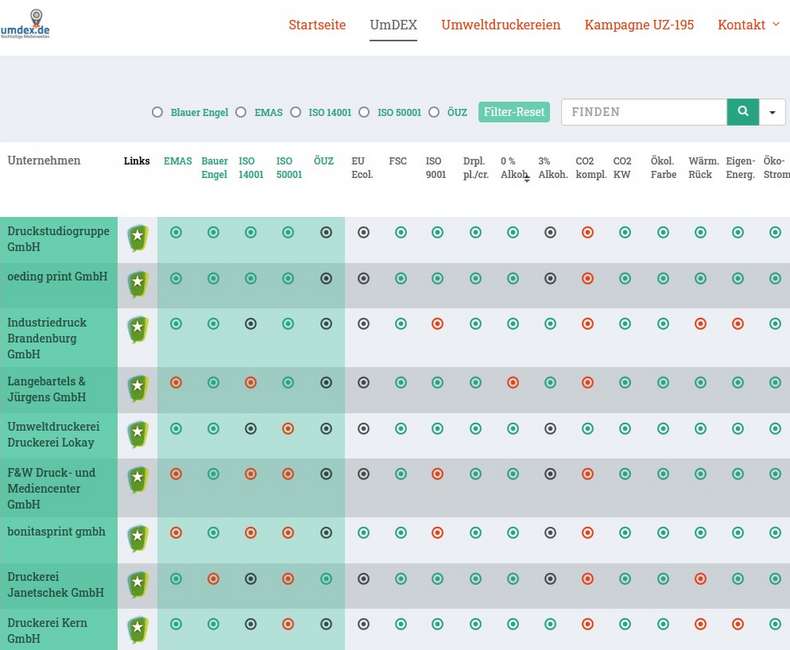Sort by Bauer Engel column header
This screenshot has height=650, width=790.
pos(215,168)
